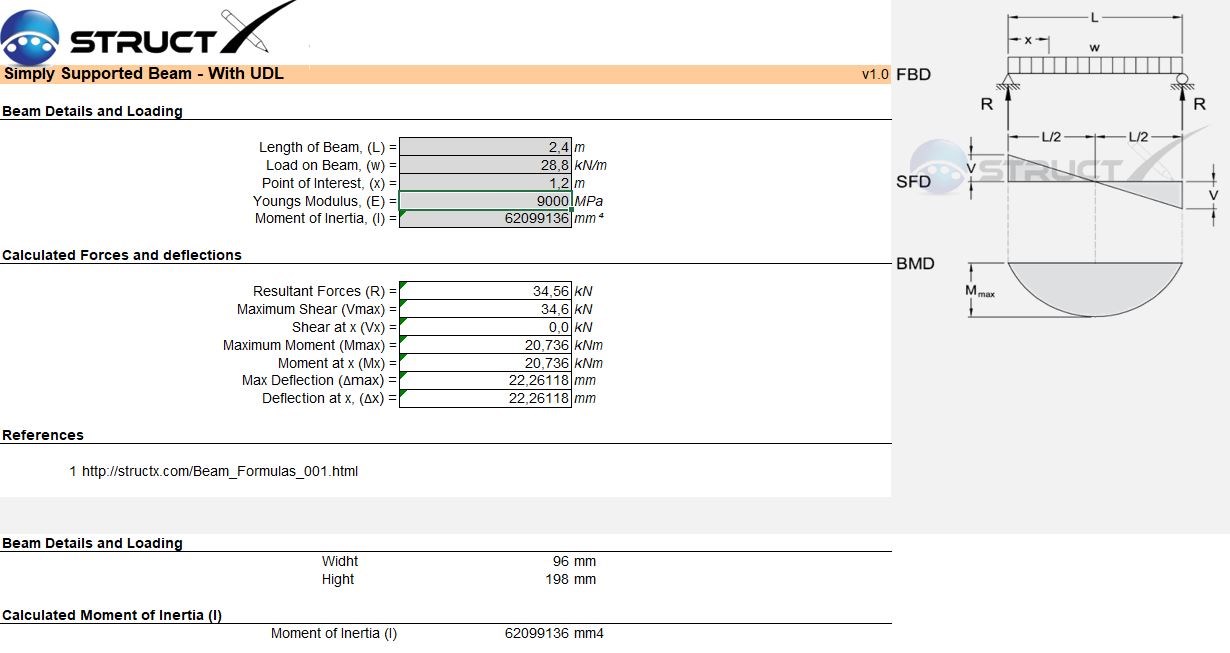The image size is (1230, 653).
Task: Click the Maximum Shear result cell
Action: (485, 309)
